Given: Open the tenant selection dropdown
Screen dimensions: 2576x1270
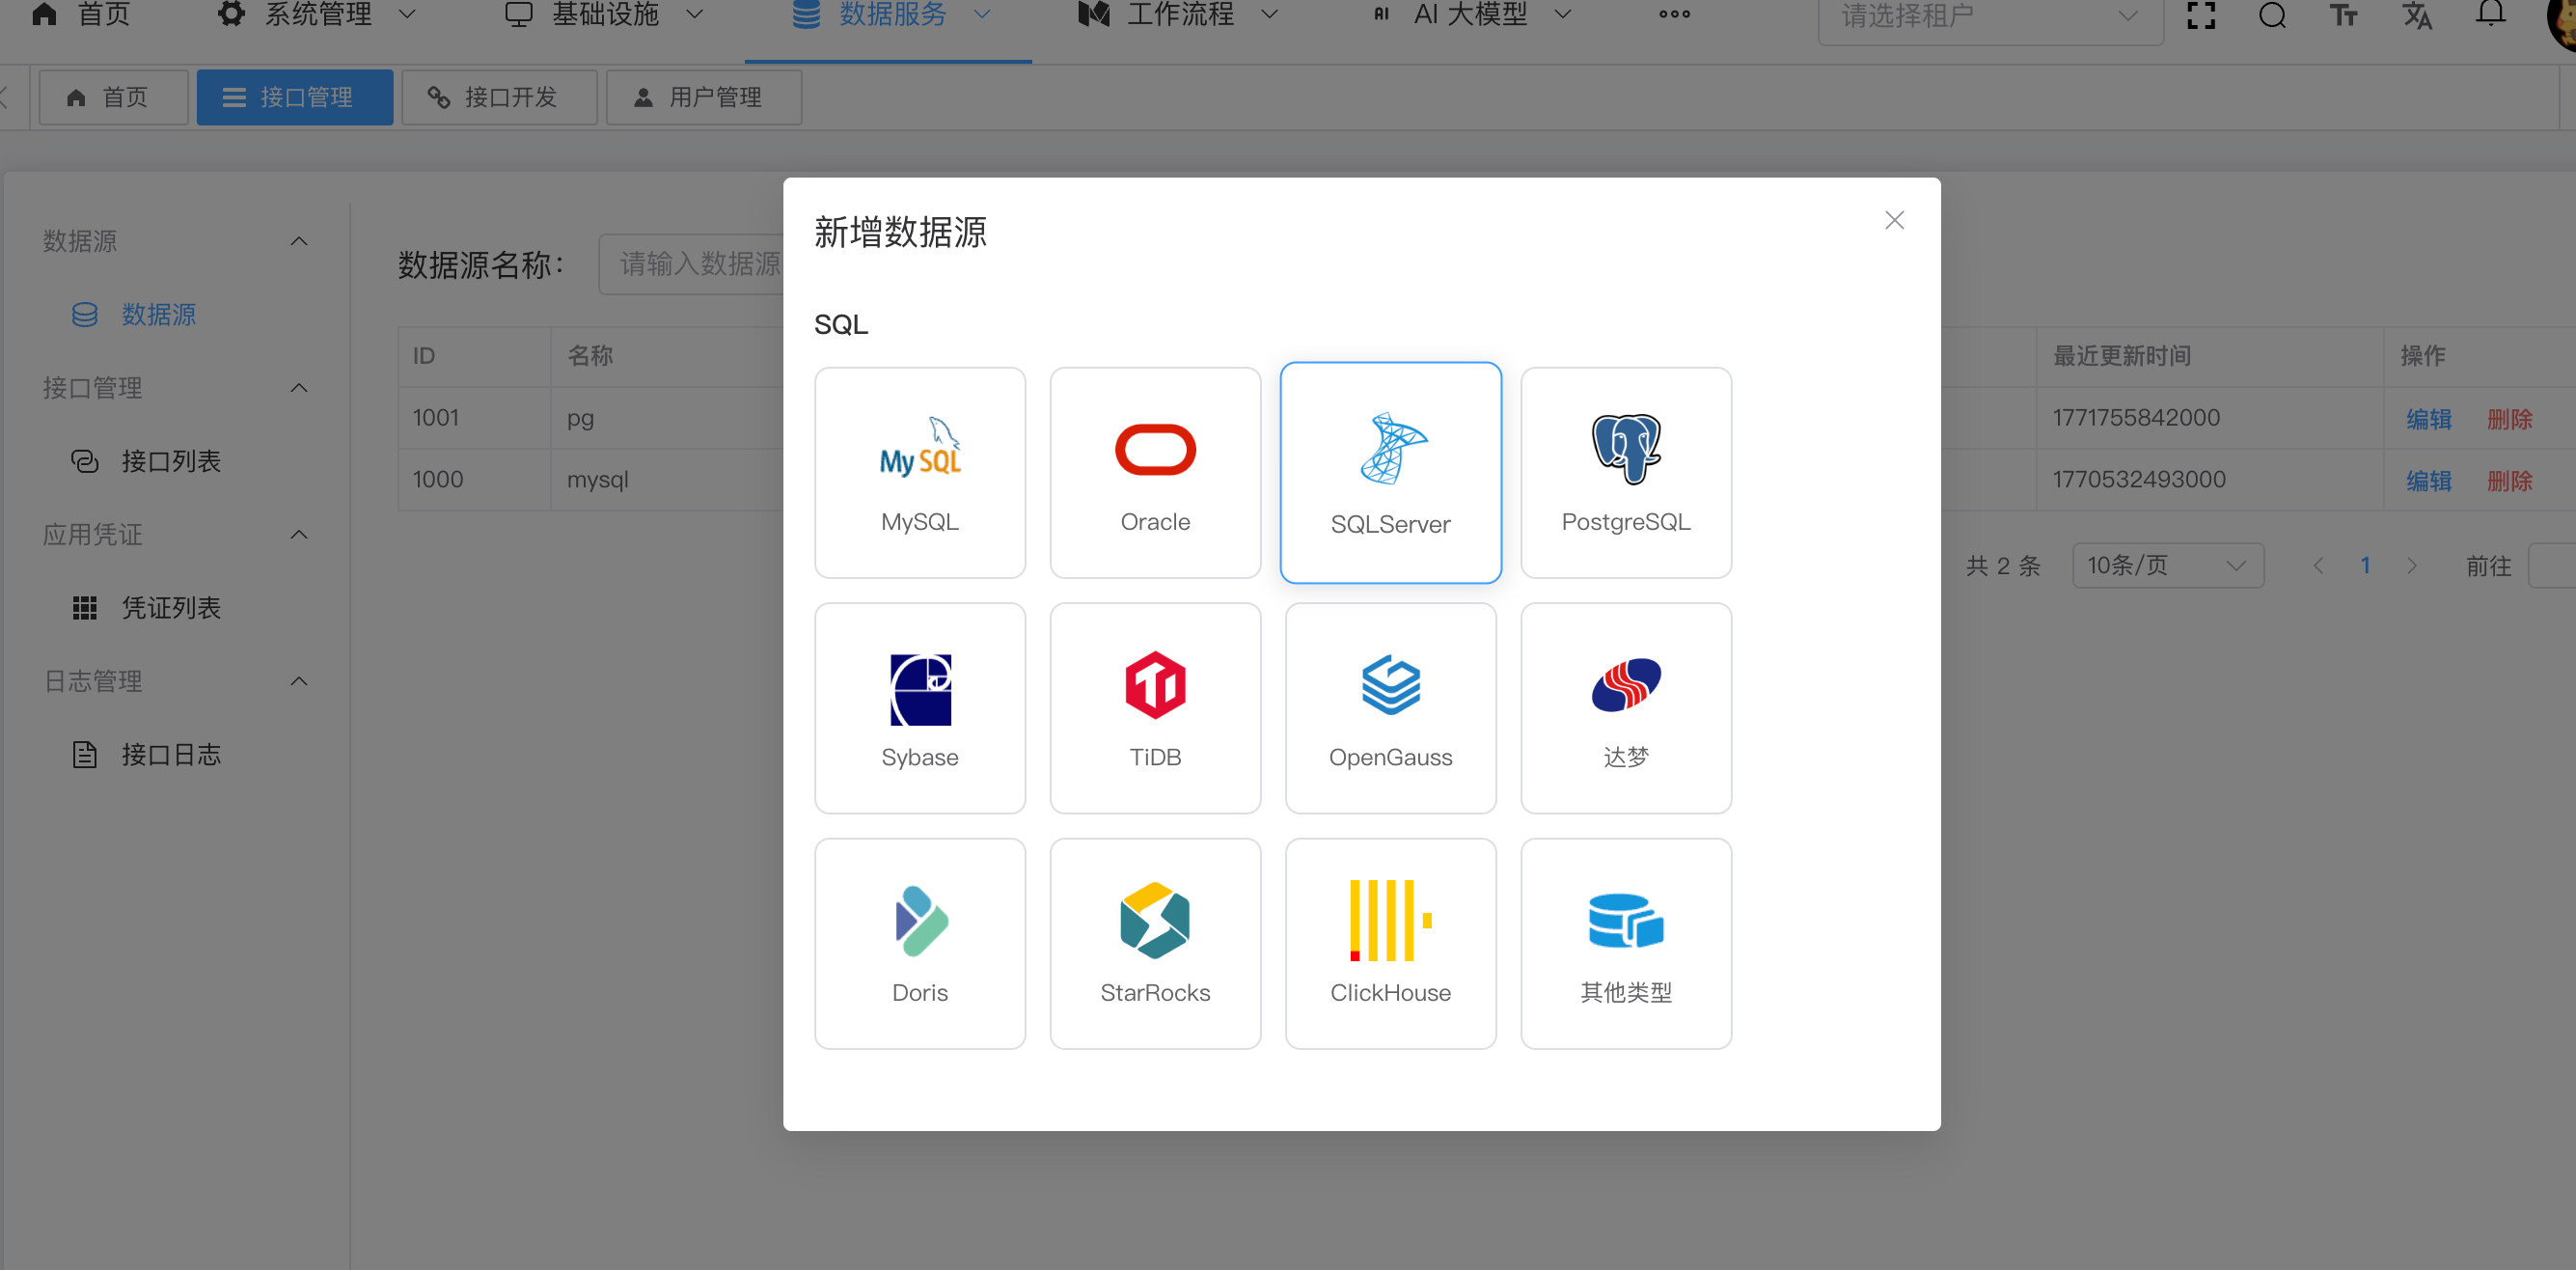Looking at the screenshot, I should pos(1988,16).
